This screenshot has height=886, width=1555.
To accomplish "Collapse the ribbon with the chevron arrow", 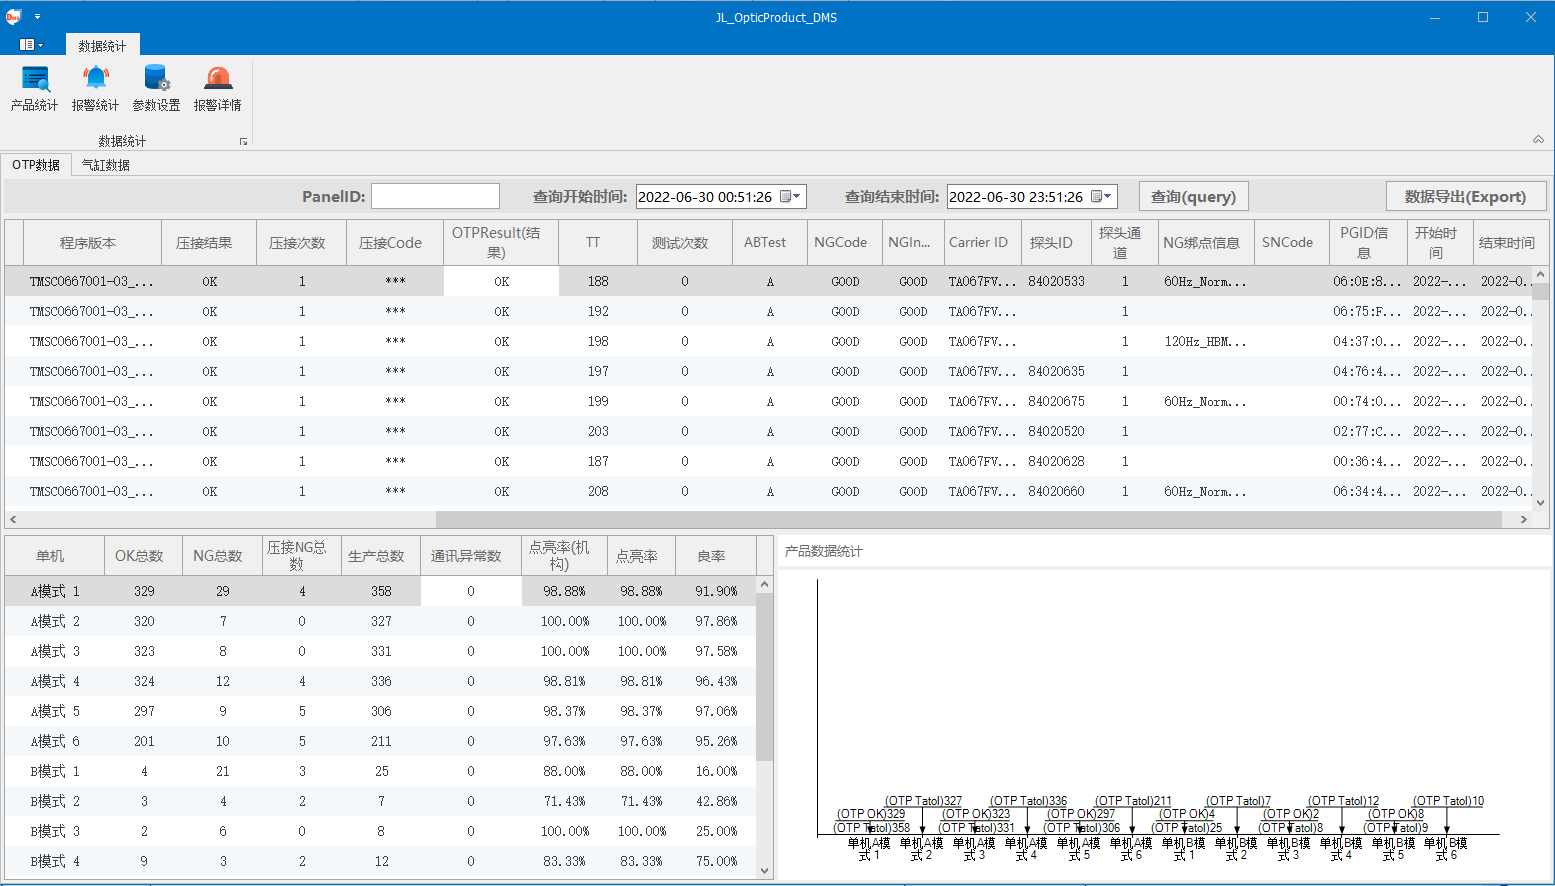I will coord(1538,140).
